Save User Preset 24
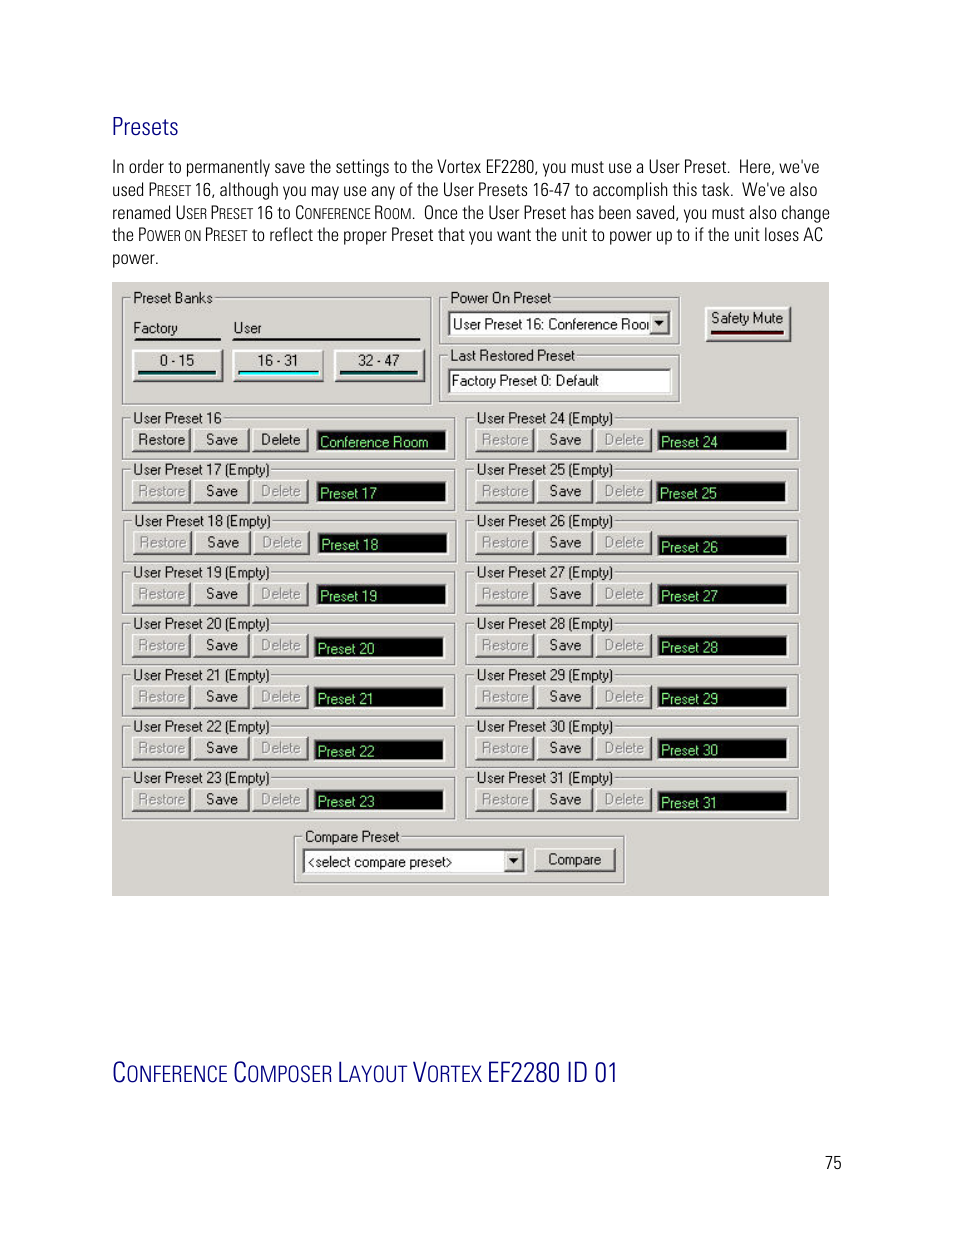This screenshot has width=954, height=1235. (x=565, y=440)
